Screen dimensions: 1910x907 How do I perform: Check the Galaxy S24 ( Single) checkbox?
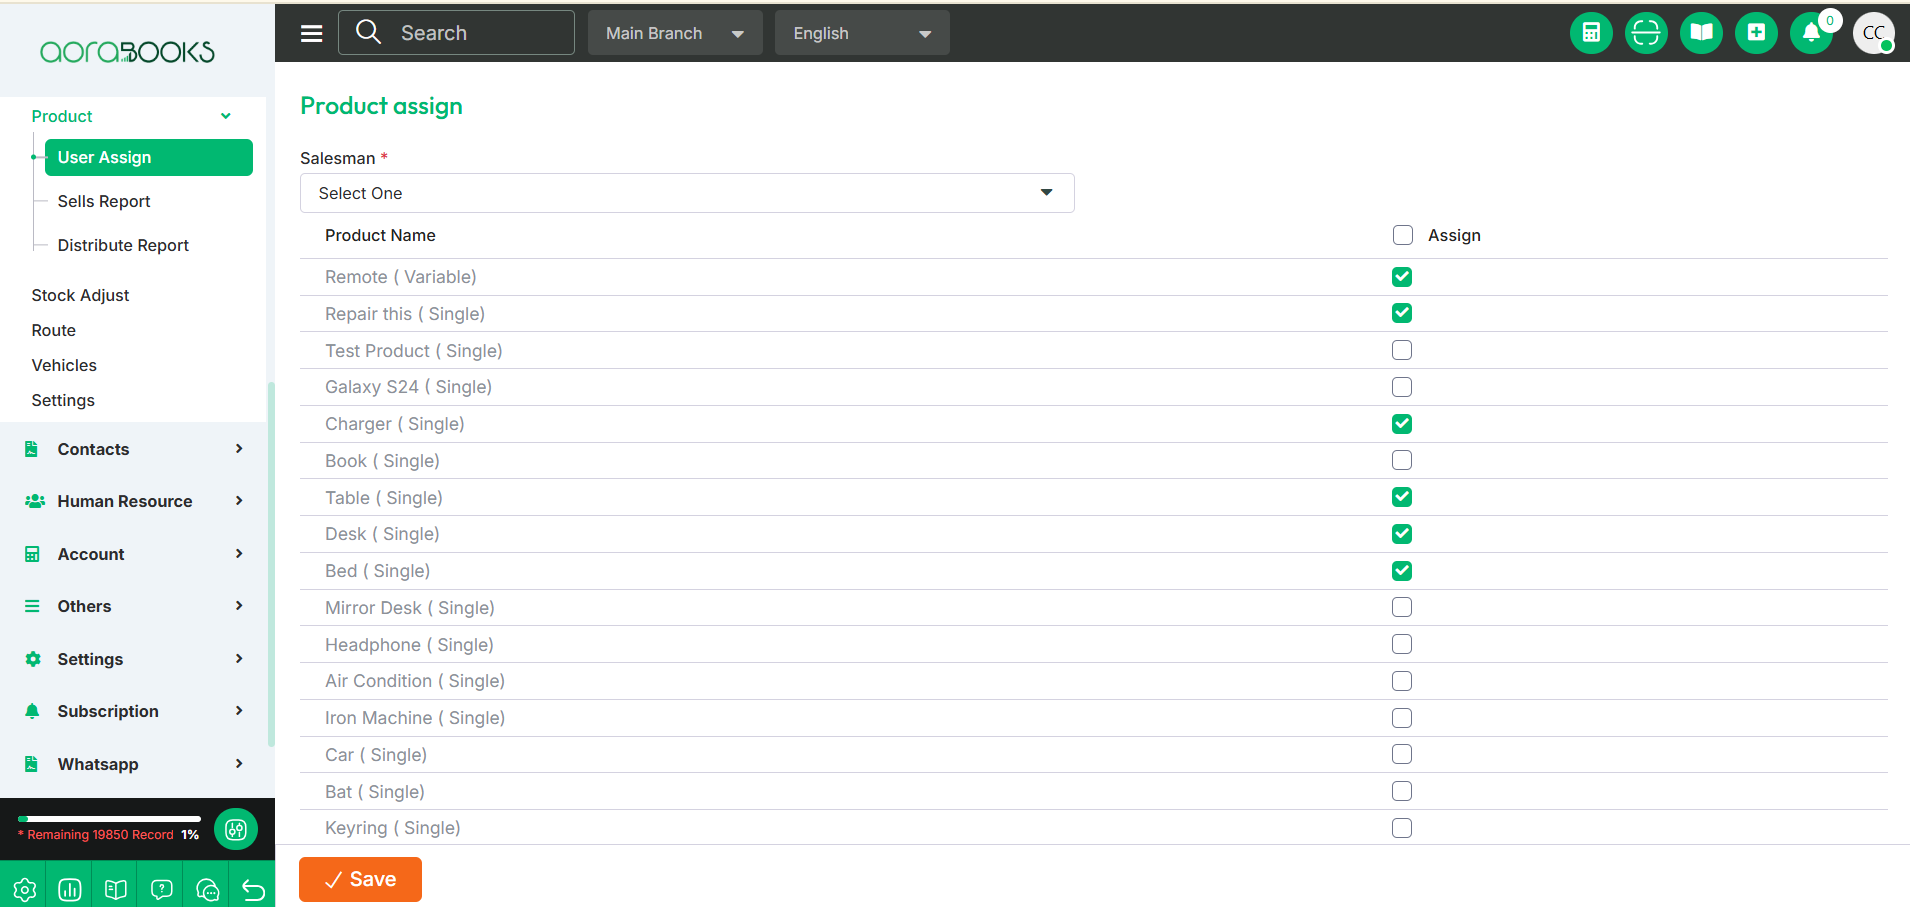pyautogui.click(x=1402, y=387)
